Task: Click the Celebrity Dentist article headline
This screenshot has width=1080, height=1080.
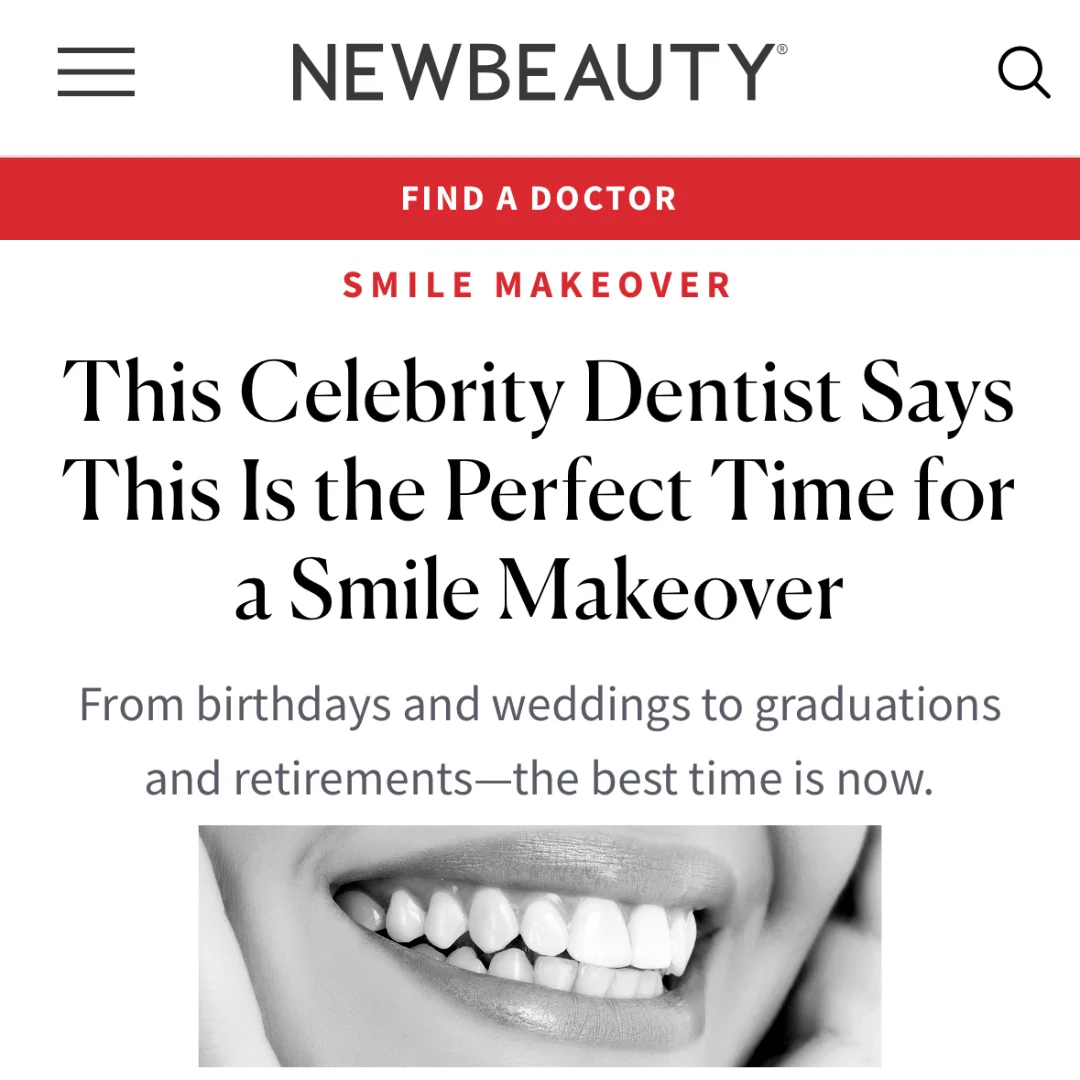Action: [x=538, y=489]
